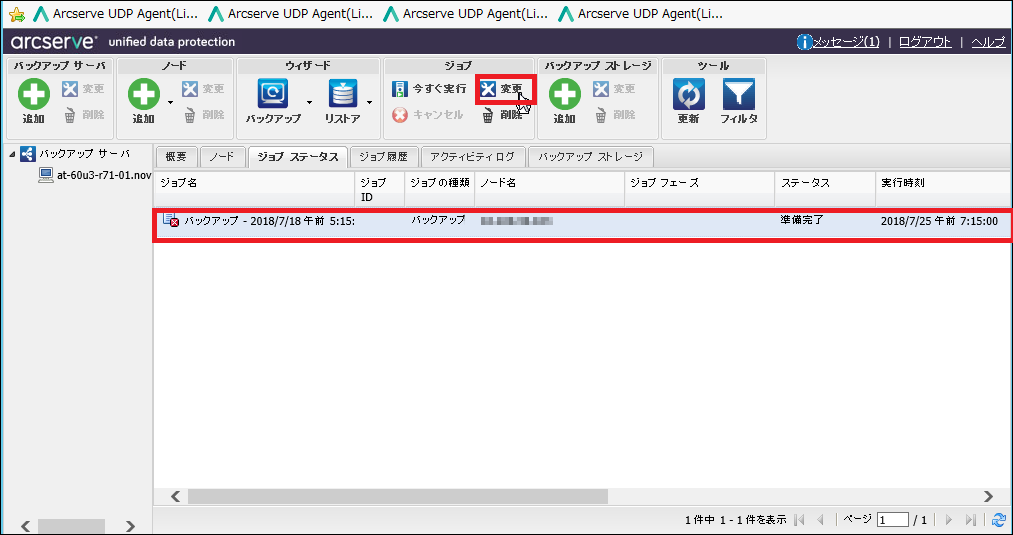
Task: Click 変更 in the バックアップ ストレージ group
Action: [614, 89]
